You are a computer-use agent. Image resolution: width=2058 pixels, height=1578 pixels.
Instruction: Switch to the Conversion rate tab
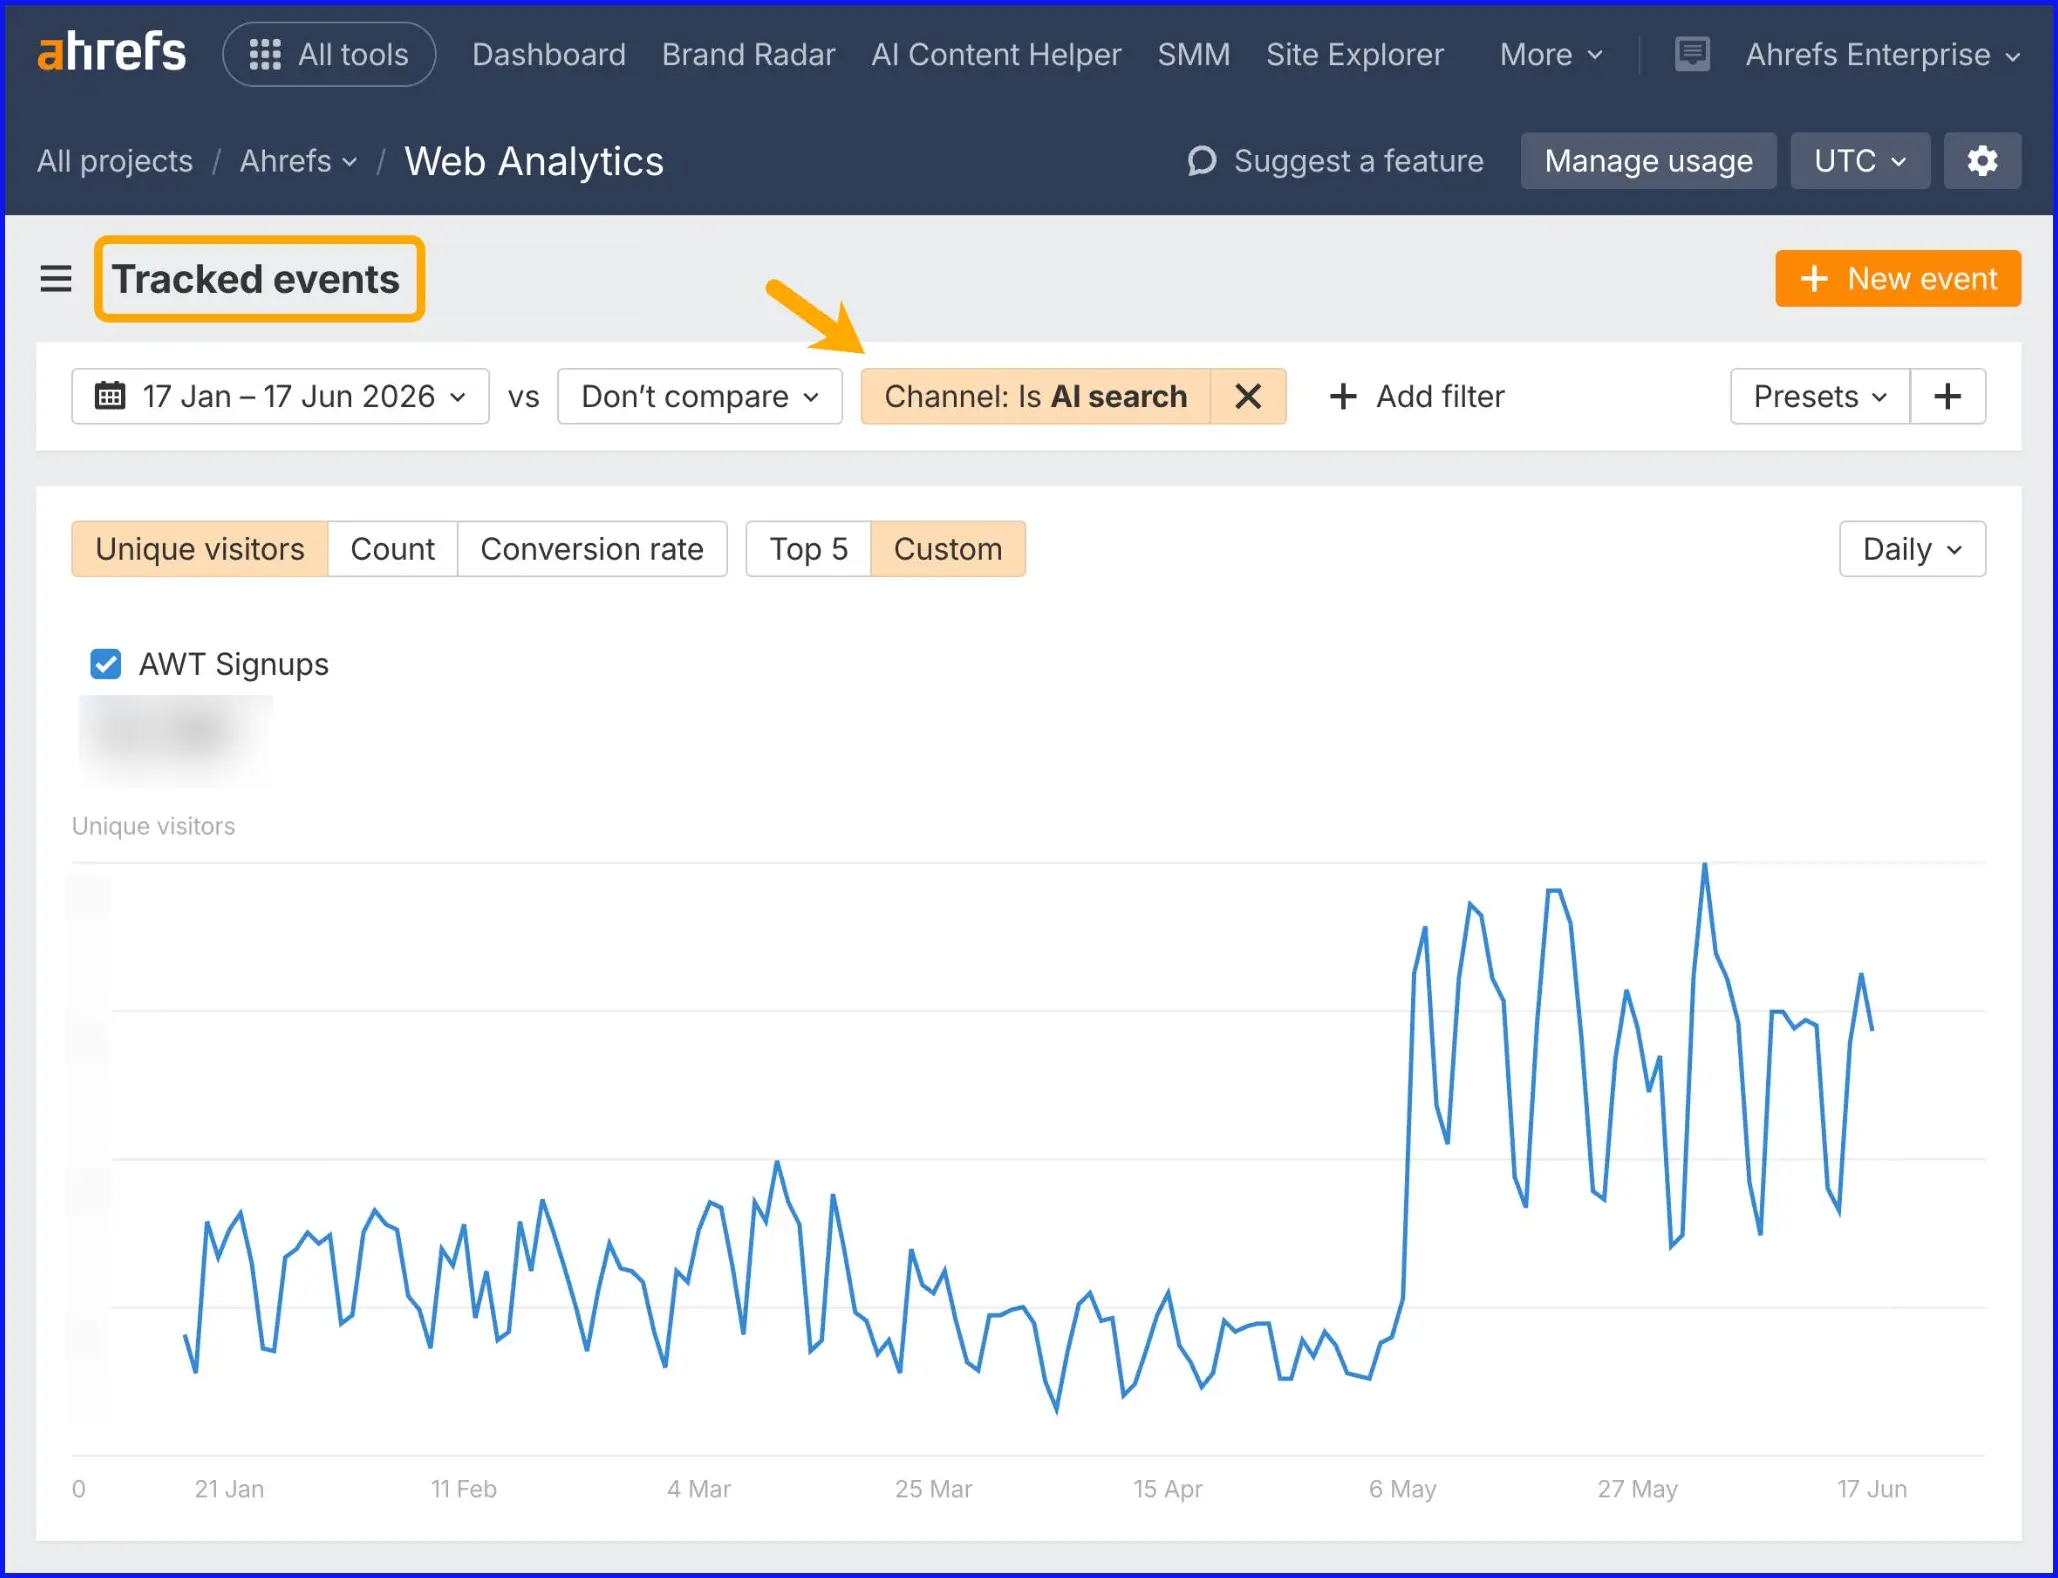click(591, 549)
